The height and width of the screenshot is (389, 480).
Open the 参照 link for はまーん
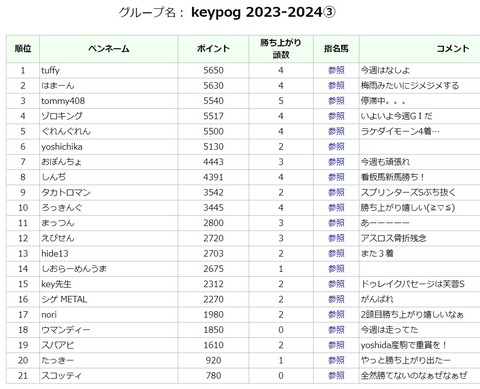[x=336, y=86]
